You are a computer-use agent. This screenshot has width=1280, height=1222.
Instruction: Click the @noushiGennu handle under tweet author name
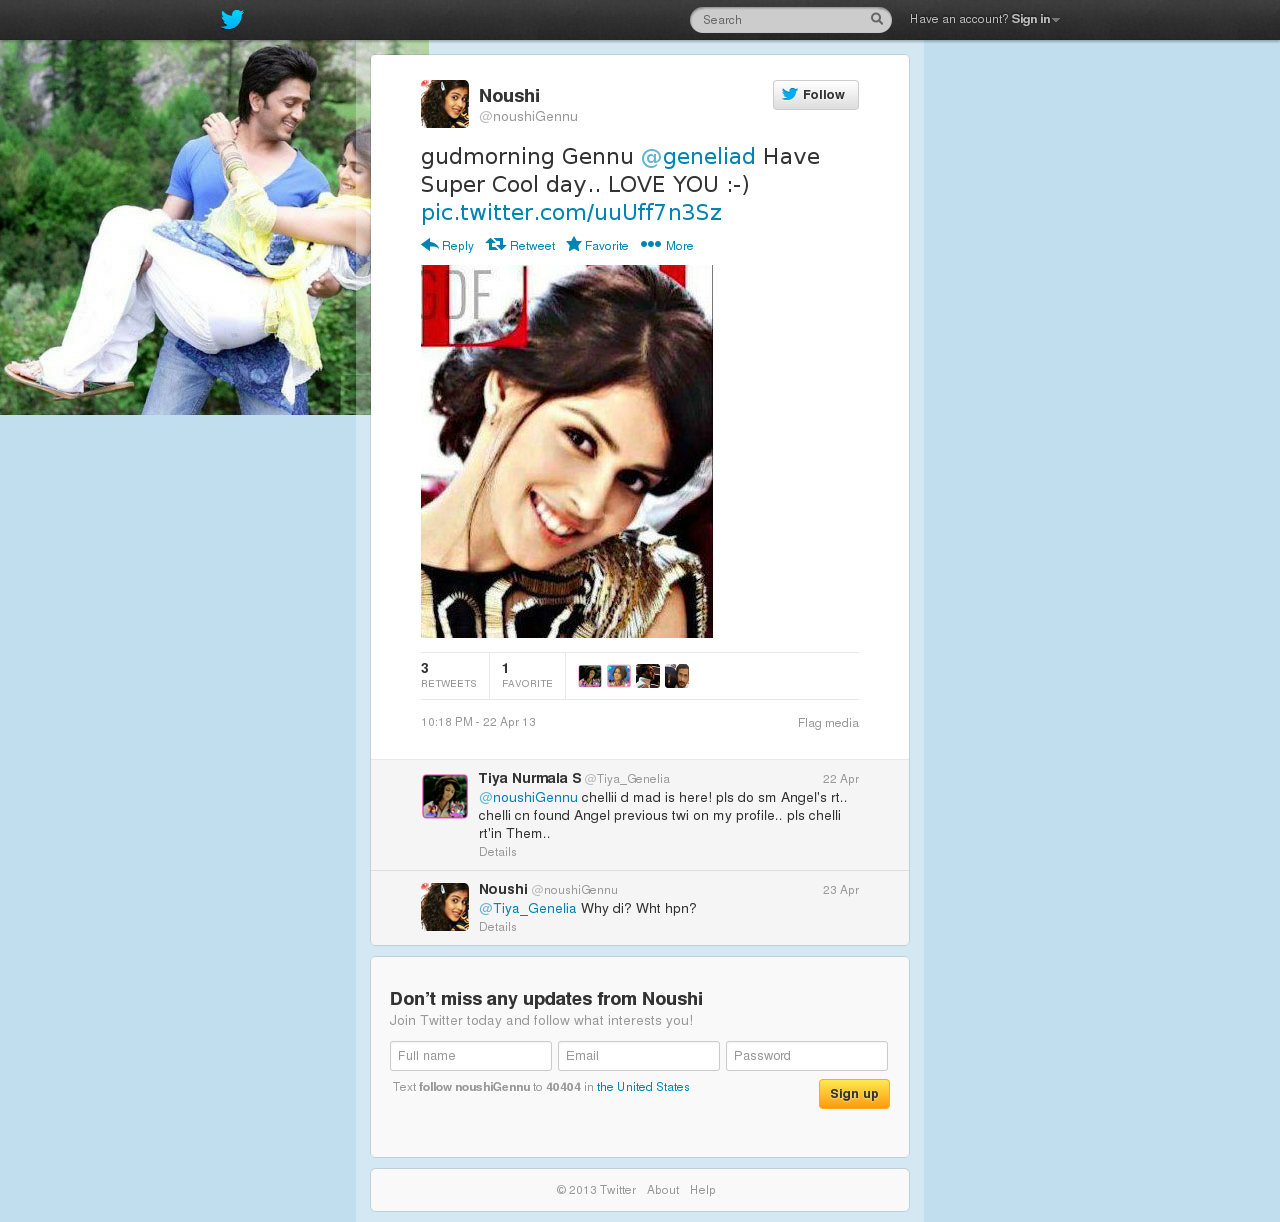click(x=528, y=117)
